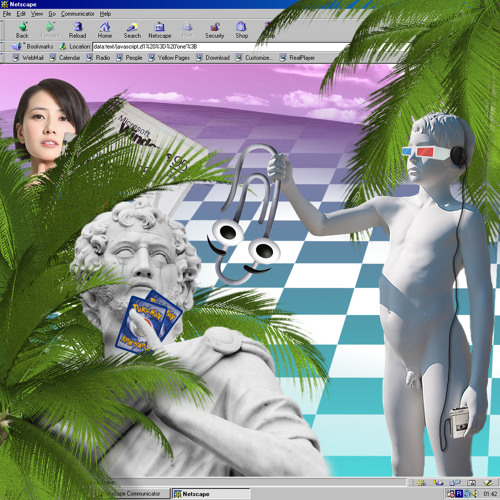Open the Edit menu
Screen dimensions: 500x500
pyautogui.click(x=21, y=14)
